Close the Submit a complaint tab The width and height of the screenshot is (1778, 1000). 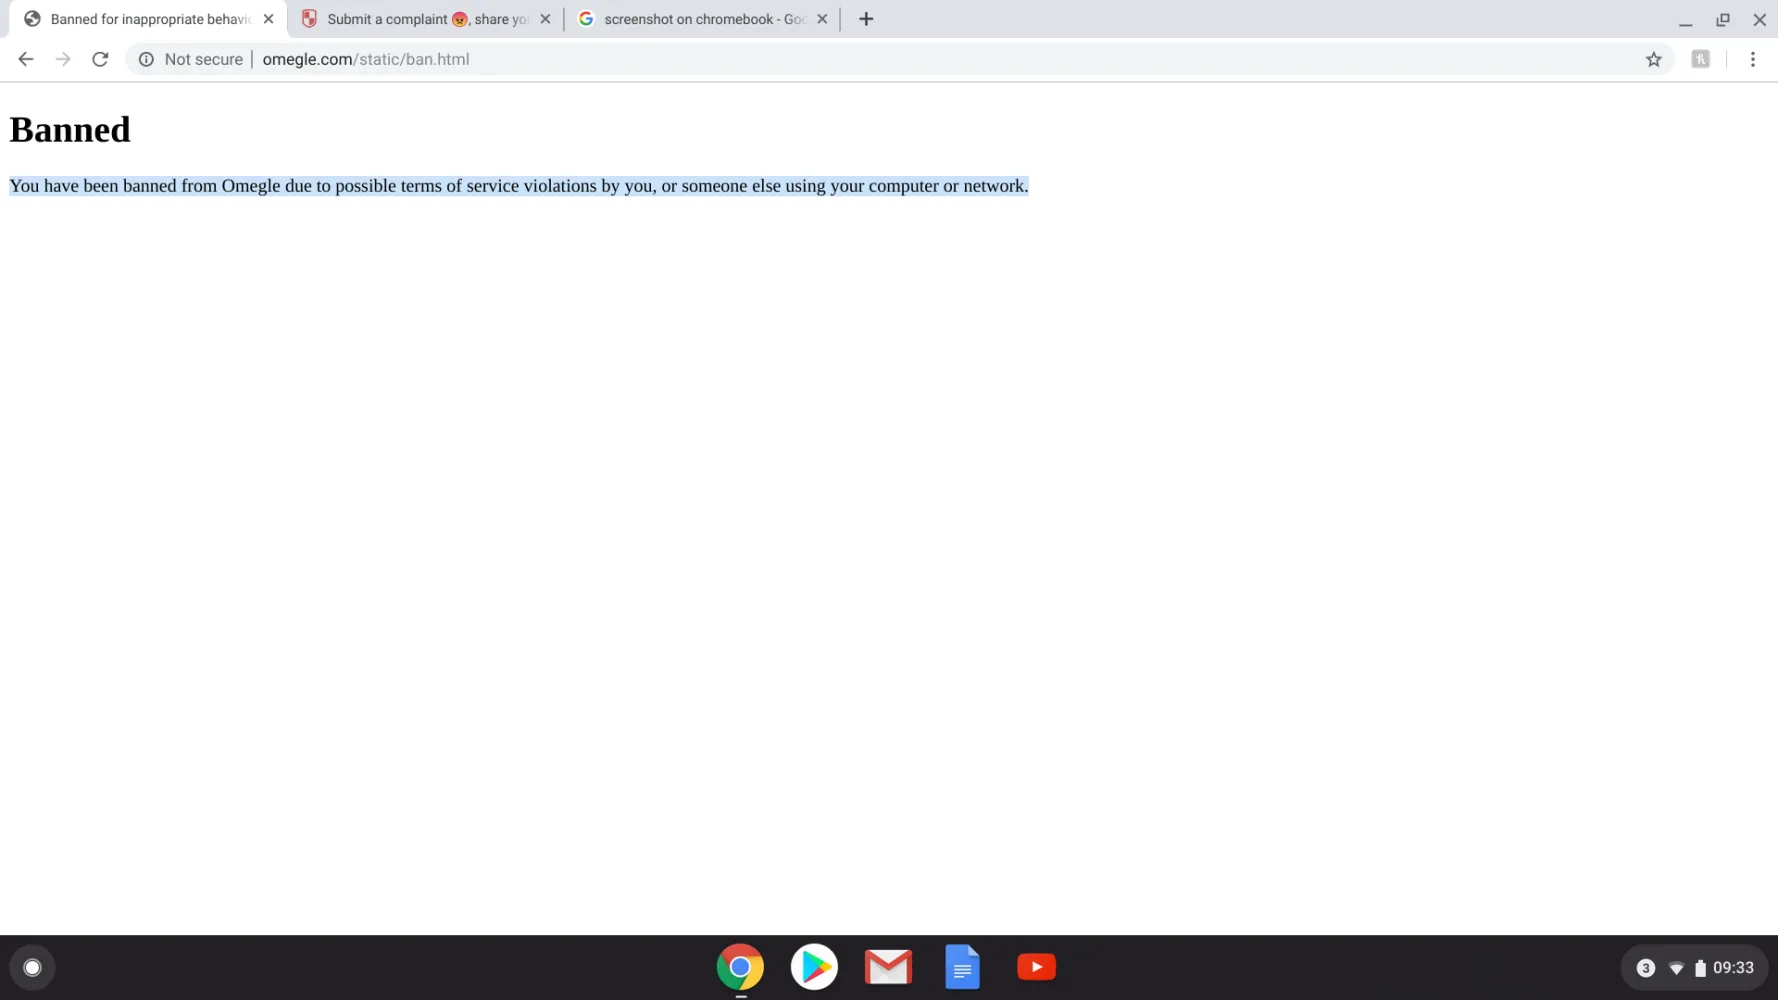545,19
